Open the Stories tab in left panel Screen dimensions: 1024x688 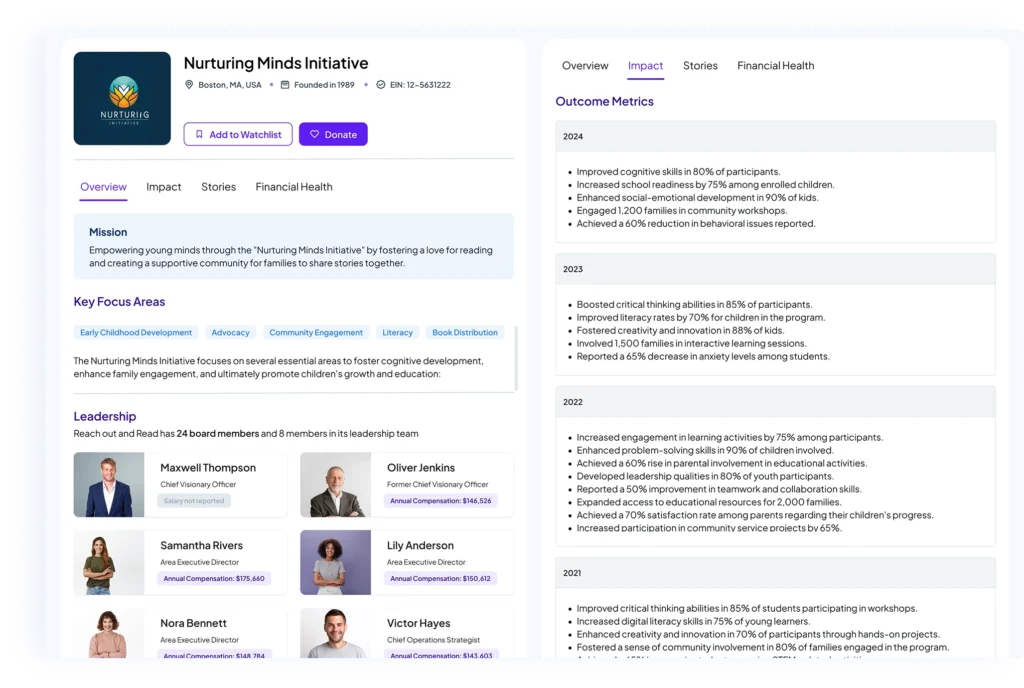pyautogui.click(x=218, y=187)
